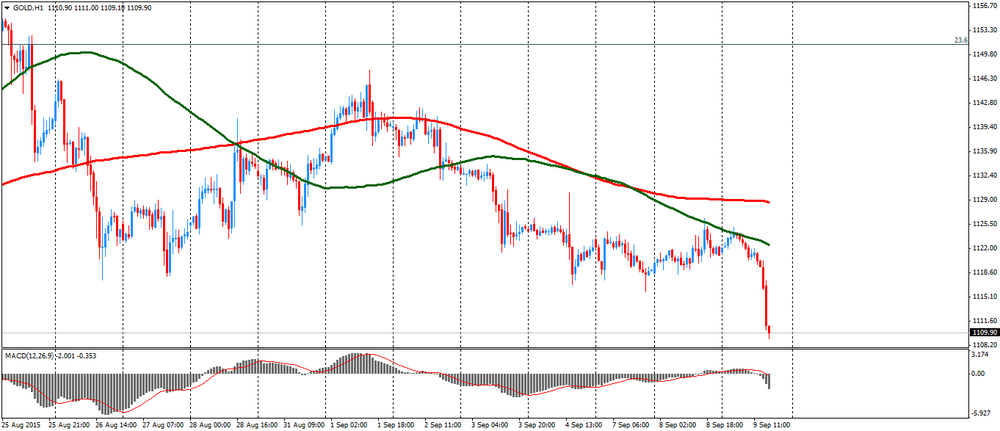This screenshot has width=1000, height=431.
Task: Click the 23.6 Fibonacci level label
Action: click(x=960, y=40)
